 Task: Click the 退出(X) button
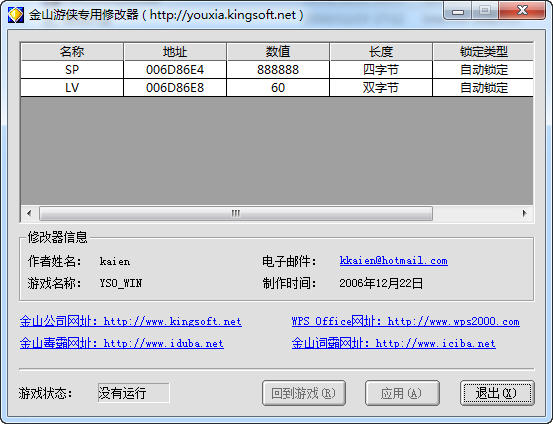tap(497, 393)
